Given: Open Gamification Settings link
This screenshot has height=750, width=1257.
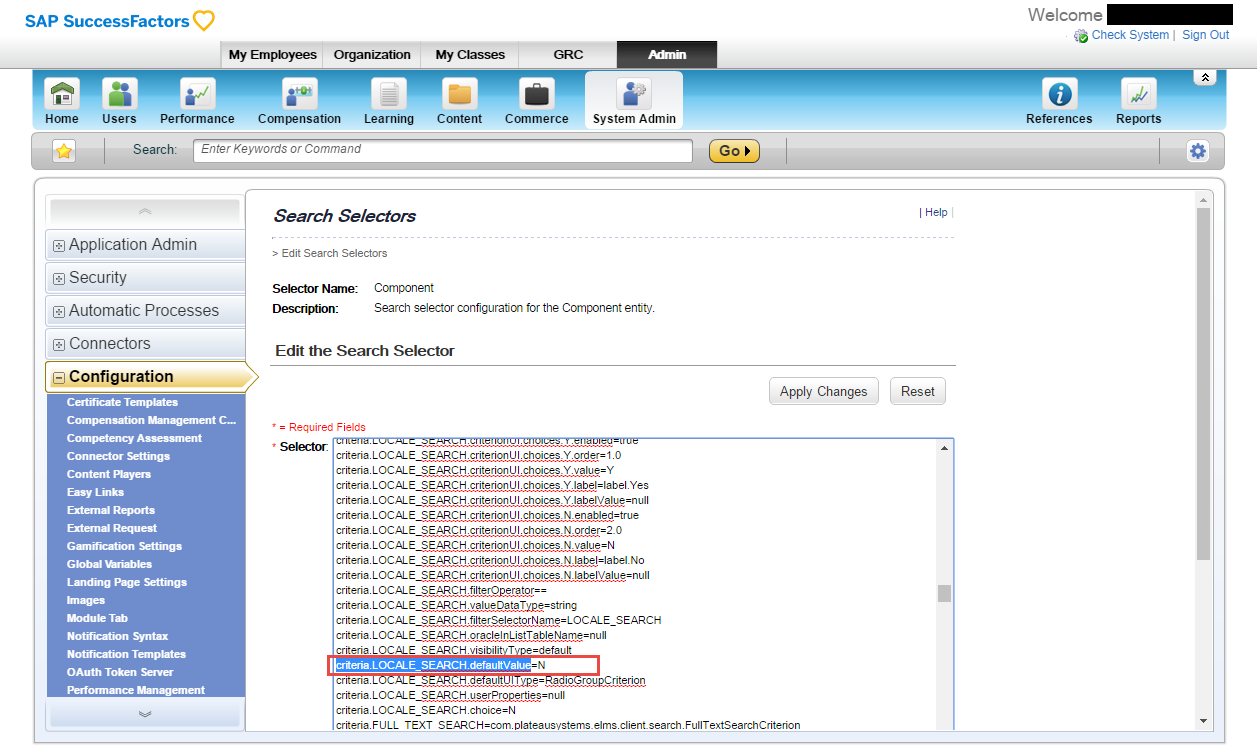Looking at the screenshot, I should coord(124,546).
